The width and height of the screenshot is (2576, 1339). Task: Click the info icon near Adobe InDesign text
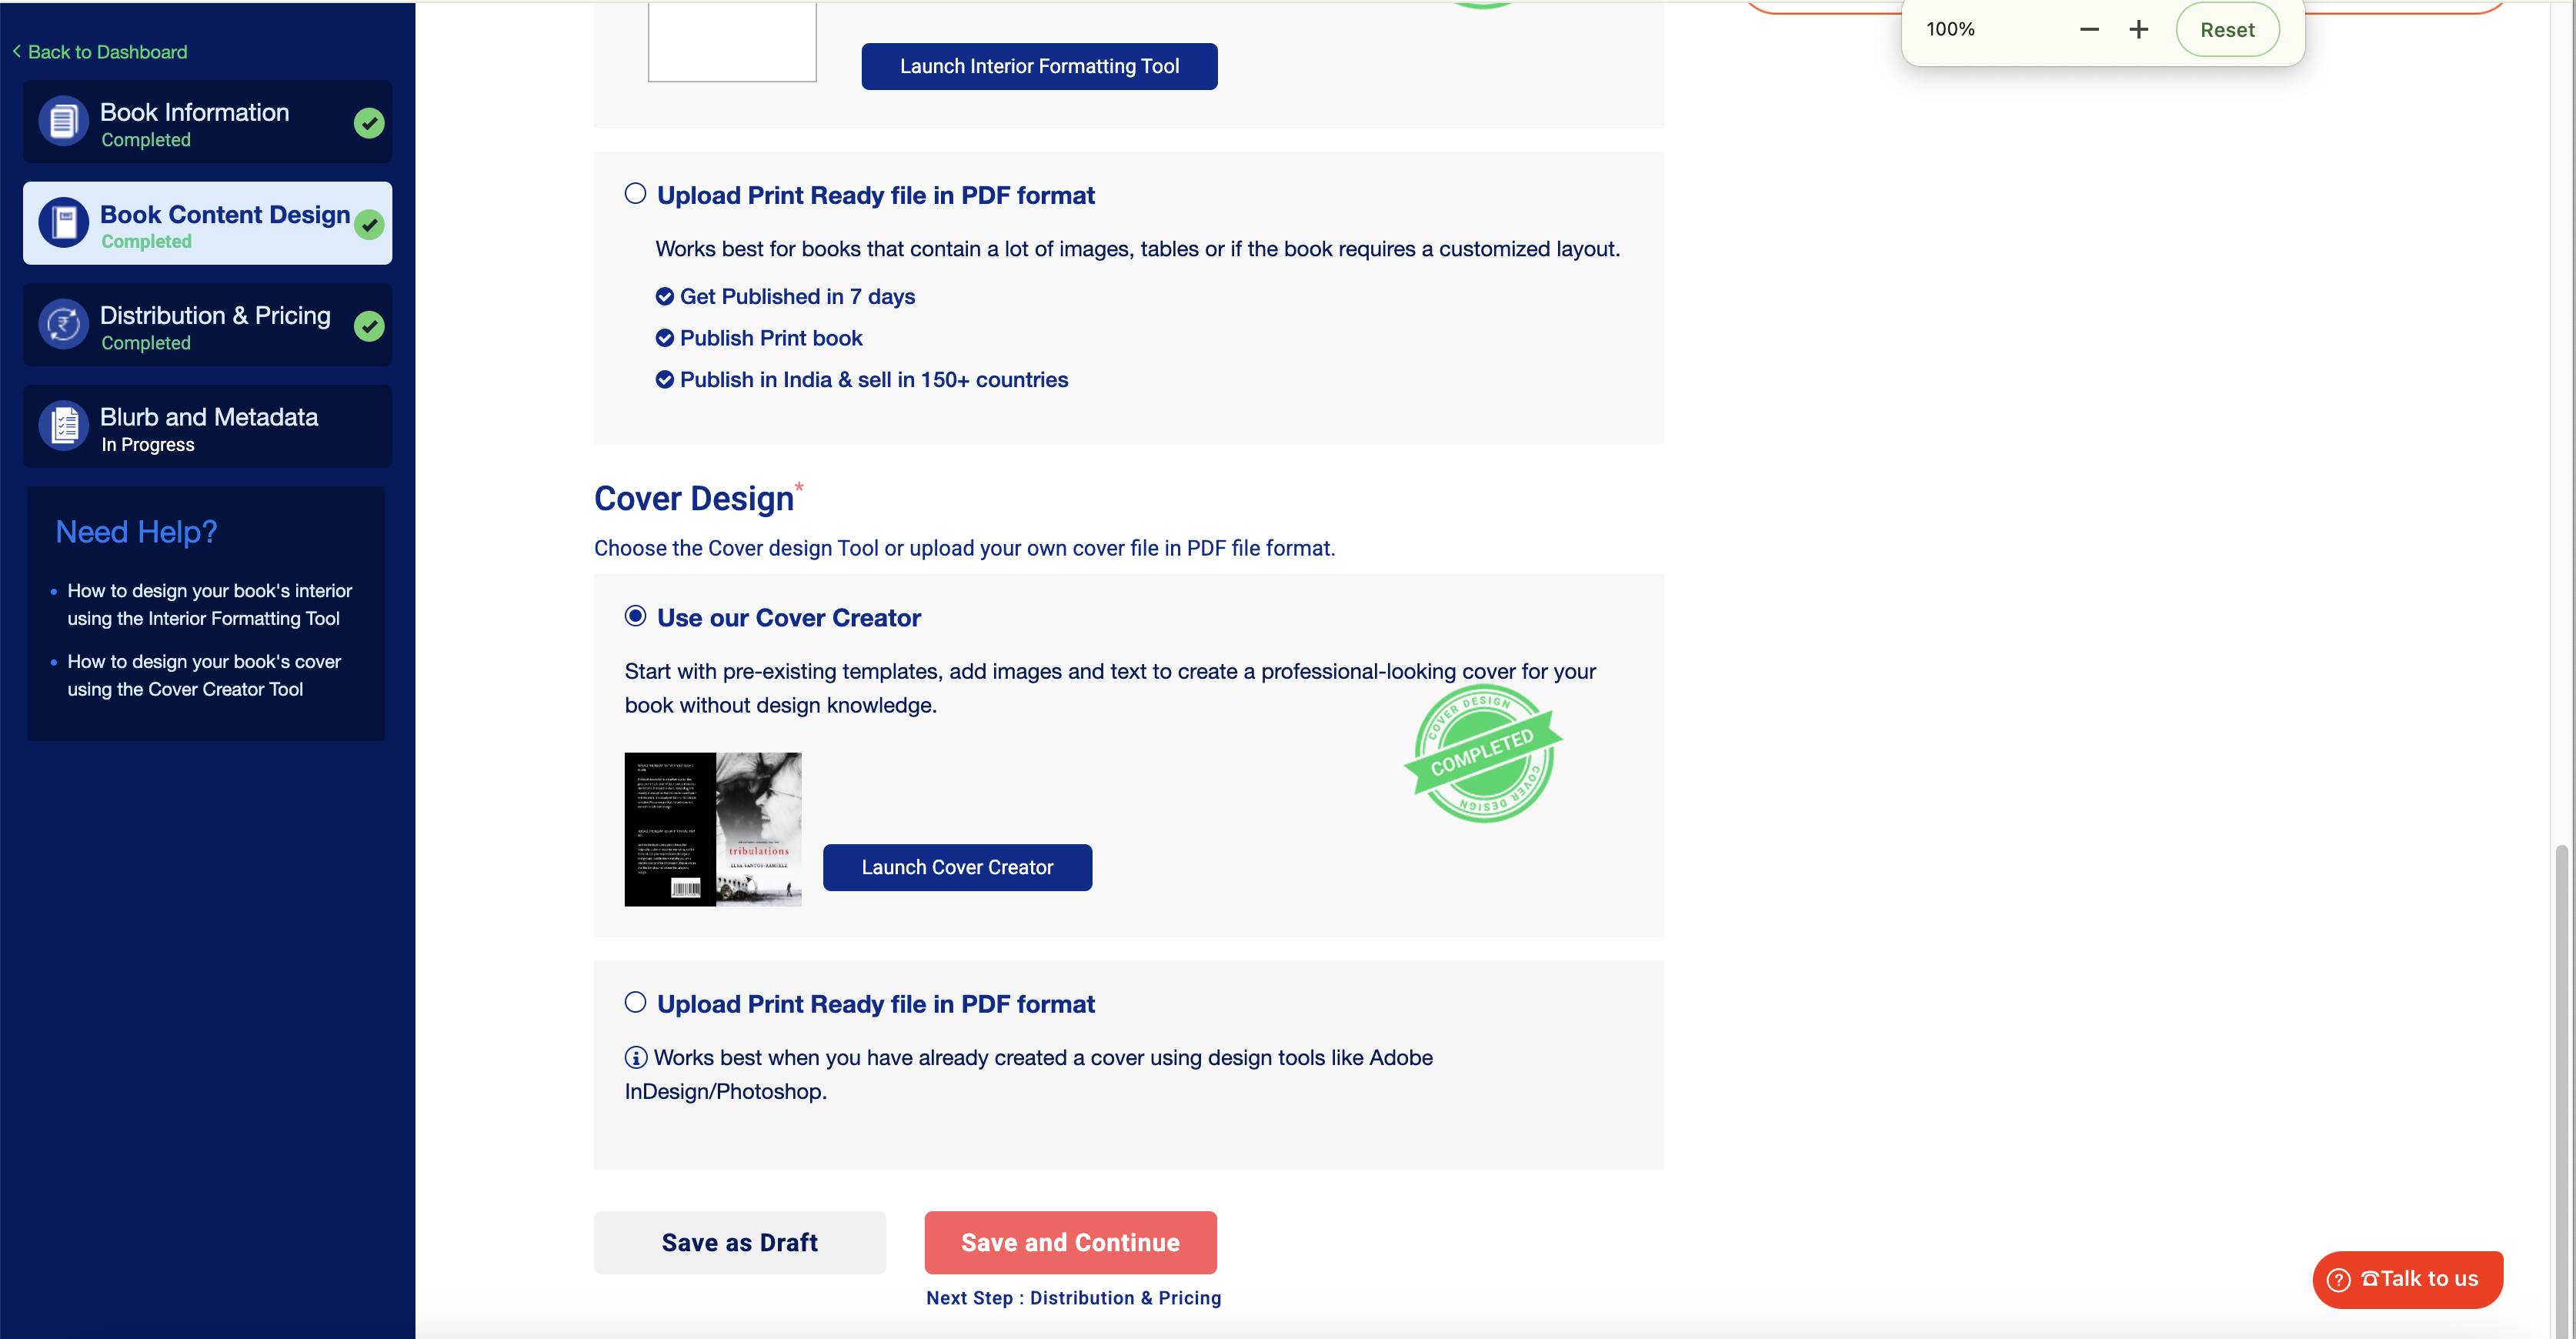click(x=636, y=1057)
